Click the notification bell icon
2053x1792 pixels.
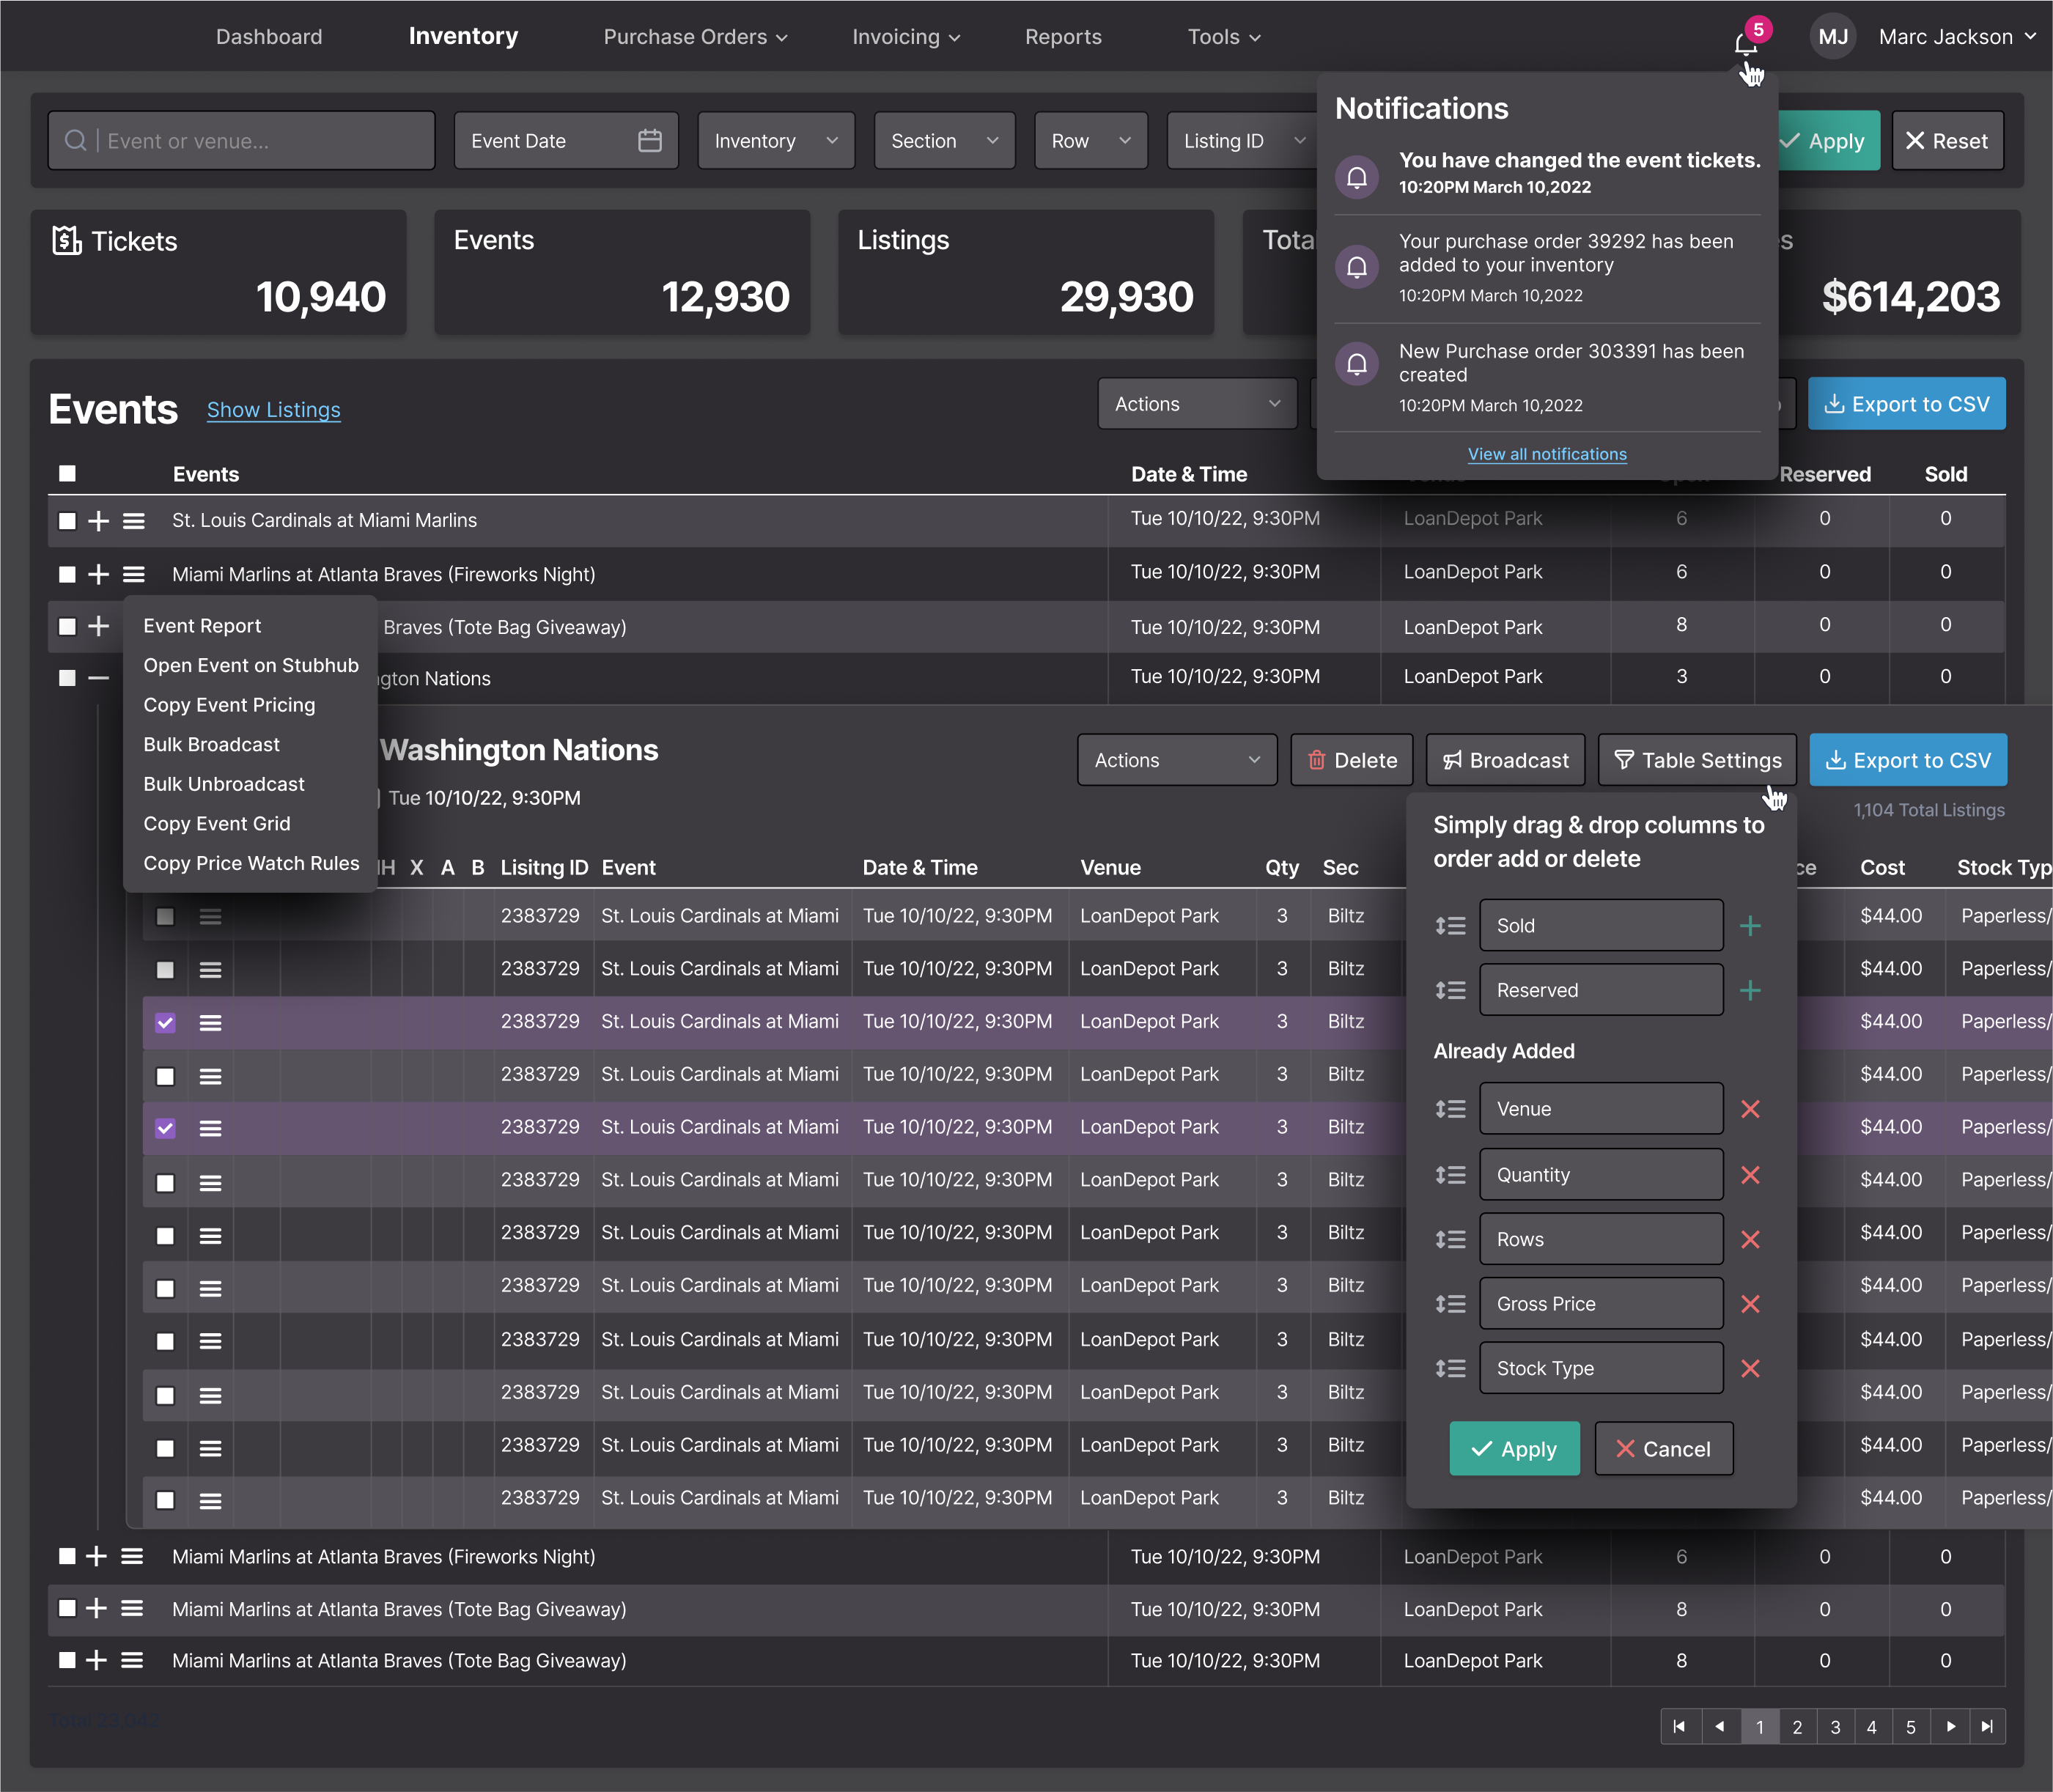pos(1745,43)
